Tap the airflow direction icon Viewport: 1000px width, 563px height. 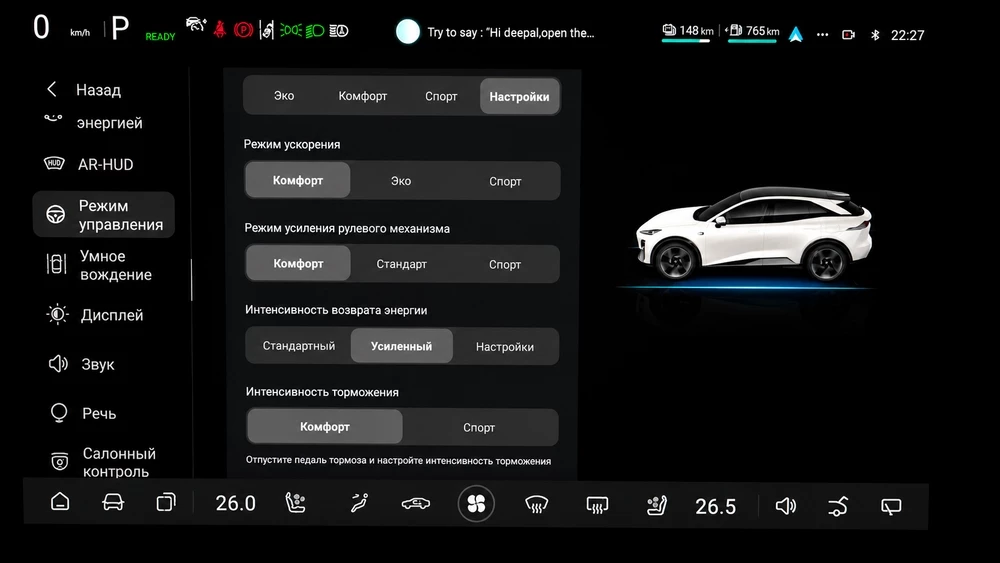[359, 503]
